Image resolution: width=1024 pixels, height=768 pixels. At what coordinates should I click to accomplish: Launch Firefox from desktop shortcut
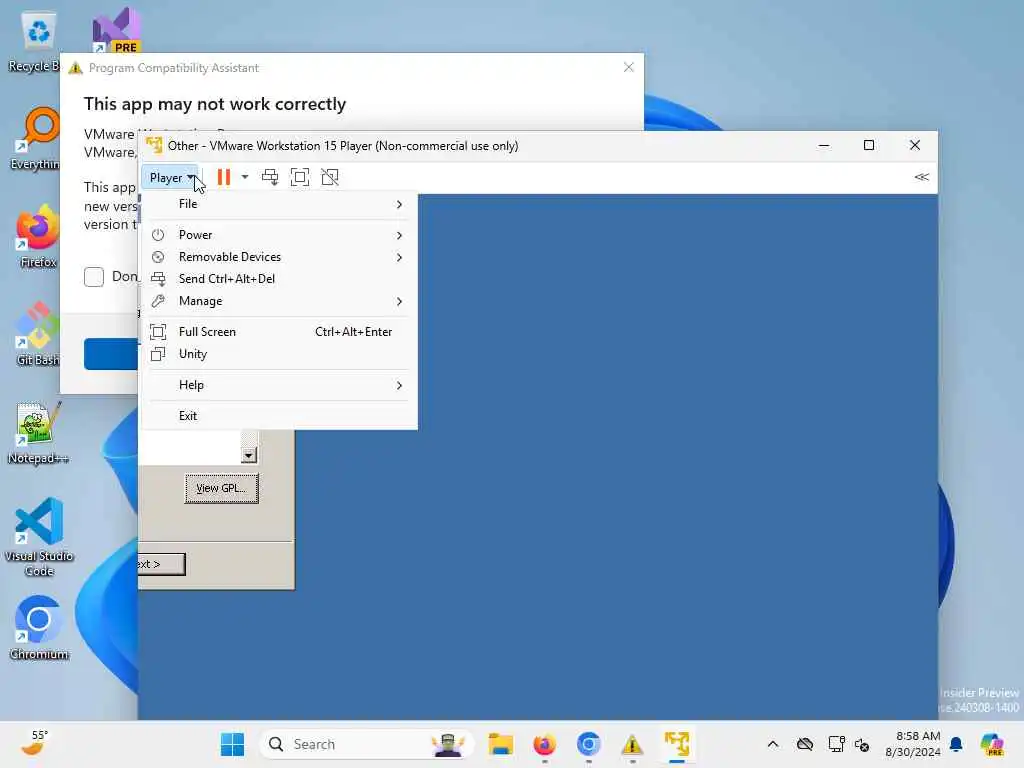37,236
